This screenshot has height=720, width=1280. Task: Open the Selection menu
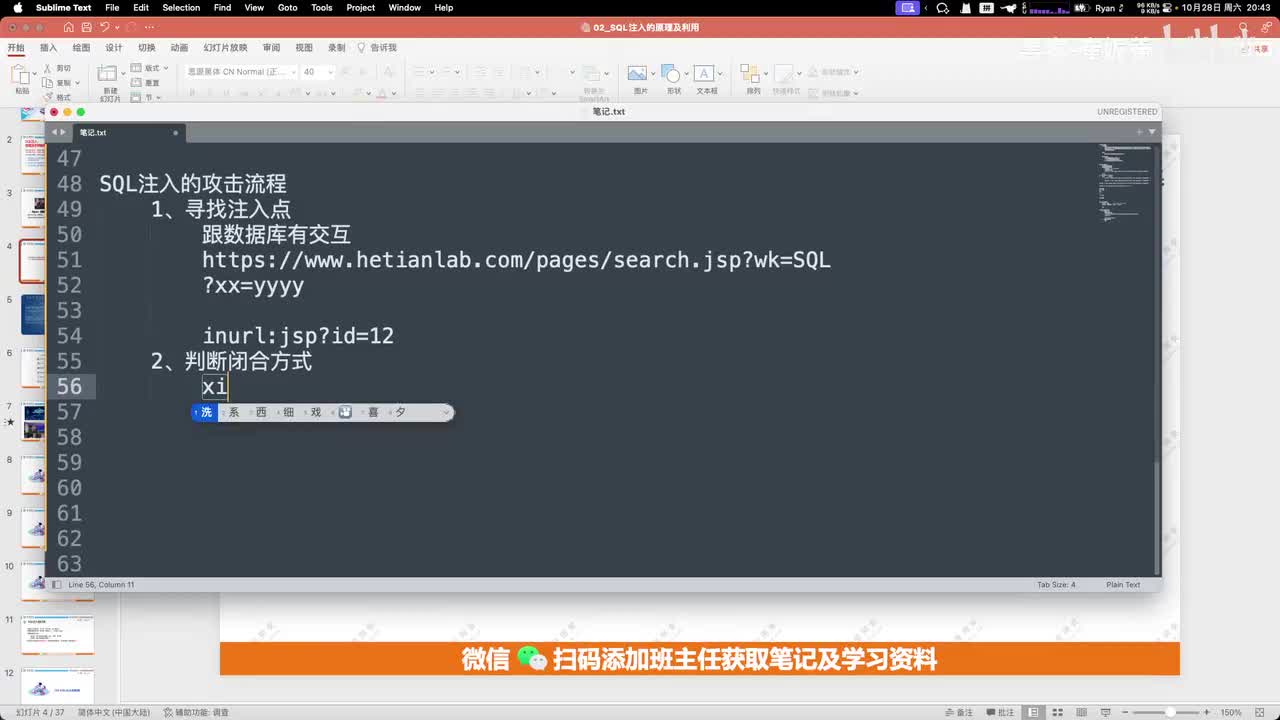click(181, 8)
